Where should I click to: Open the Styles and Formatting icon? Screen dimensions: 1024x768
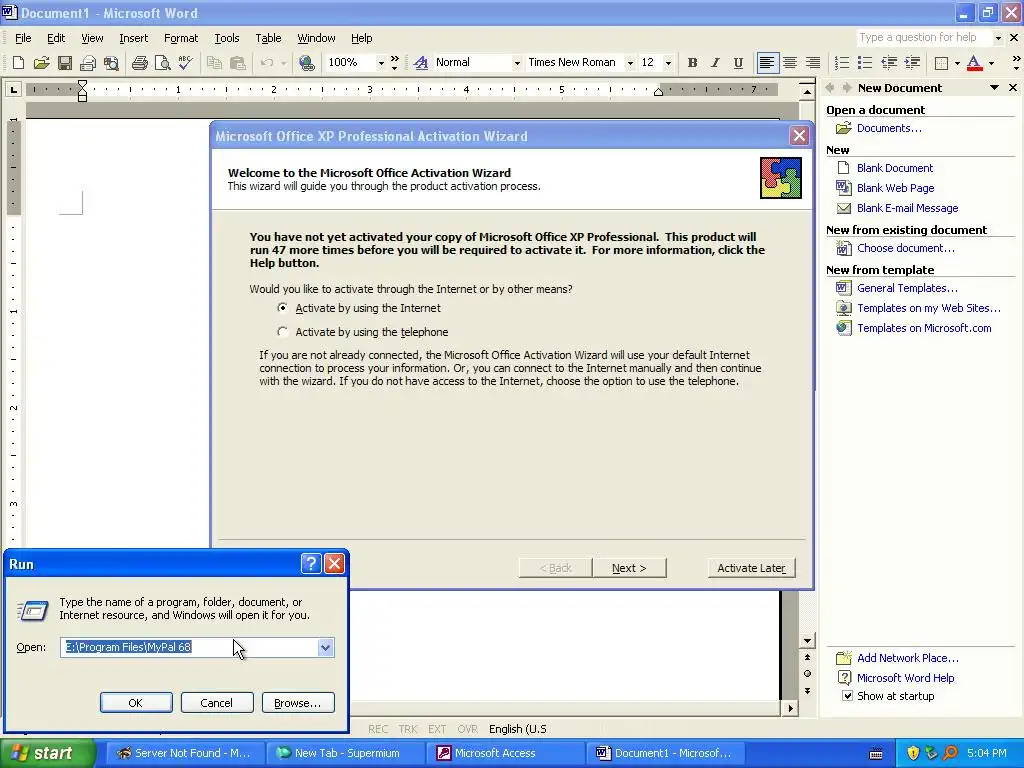click(421, 63)
